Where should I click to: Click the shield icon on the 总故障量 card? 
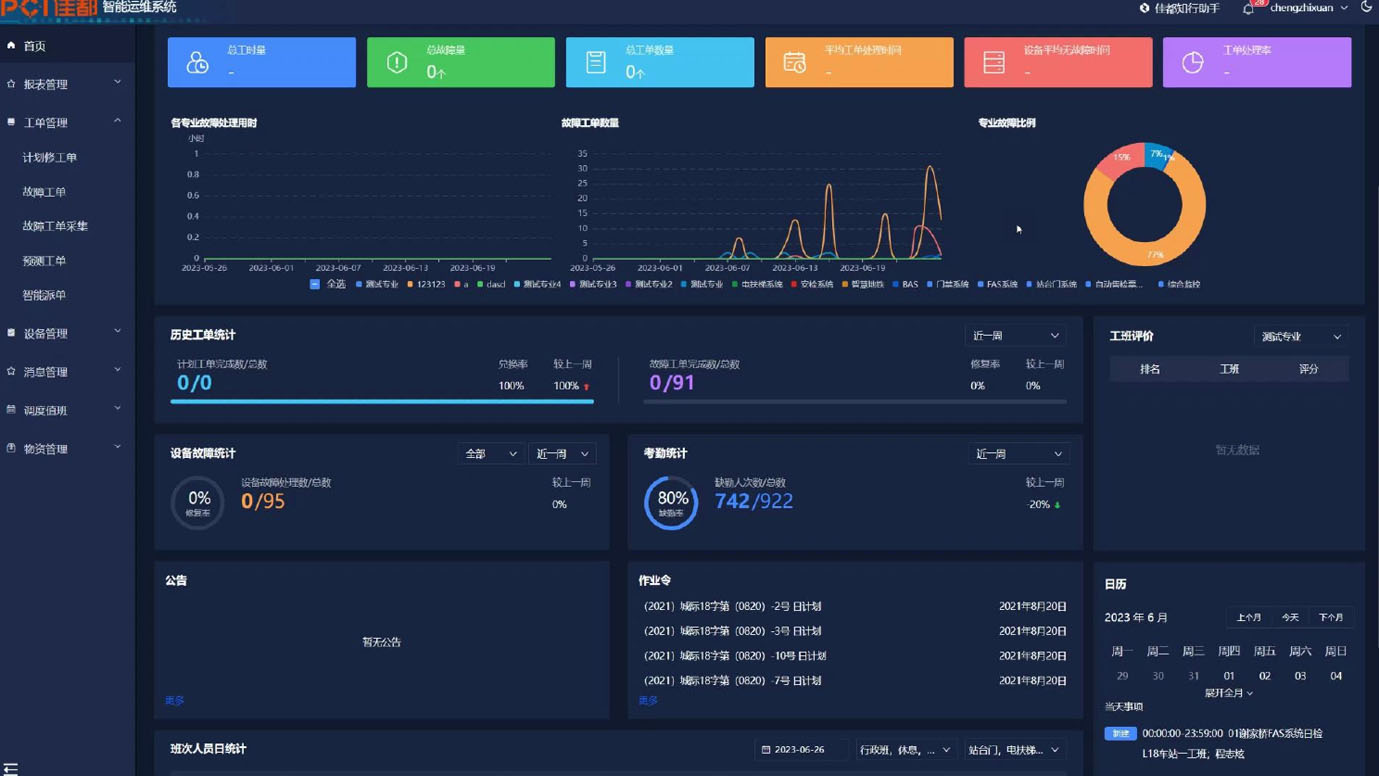pyautogui.click(x=397, y=62)
